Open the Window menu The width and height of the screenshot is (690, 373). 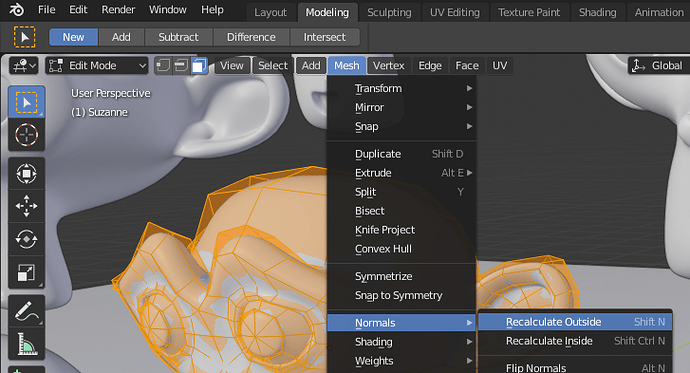(x=168, y=10)
